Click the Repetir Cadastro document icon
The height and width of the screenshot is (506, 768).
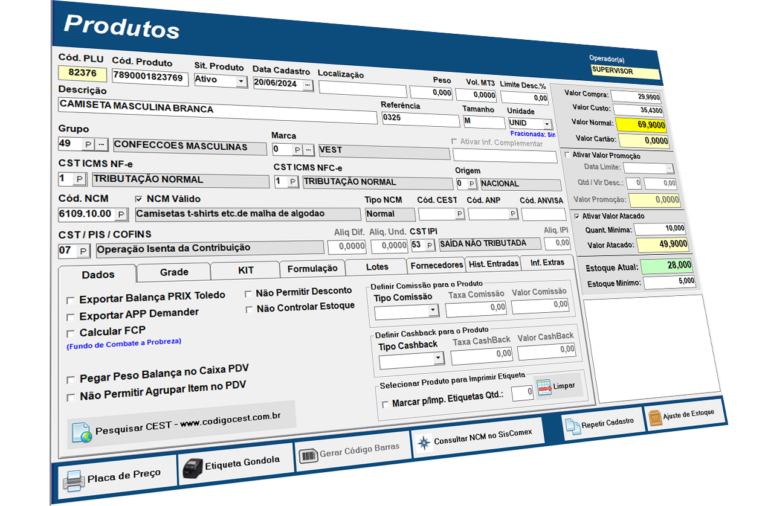[x=572, y=426]
